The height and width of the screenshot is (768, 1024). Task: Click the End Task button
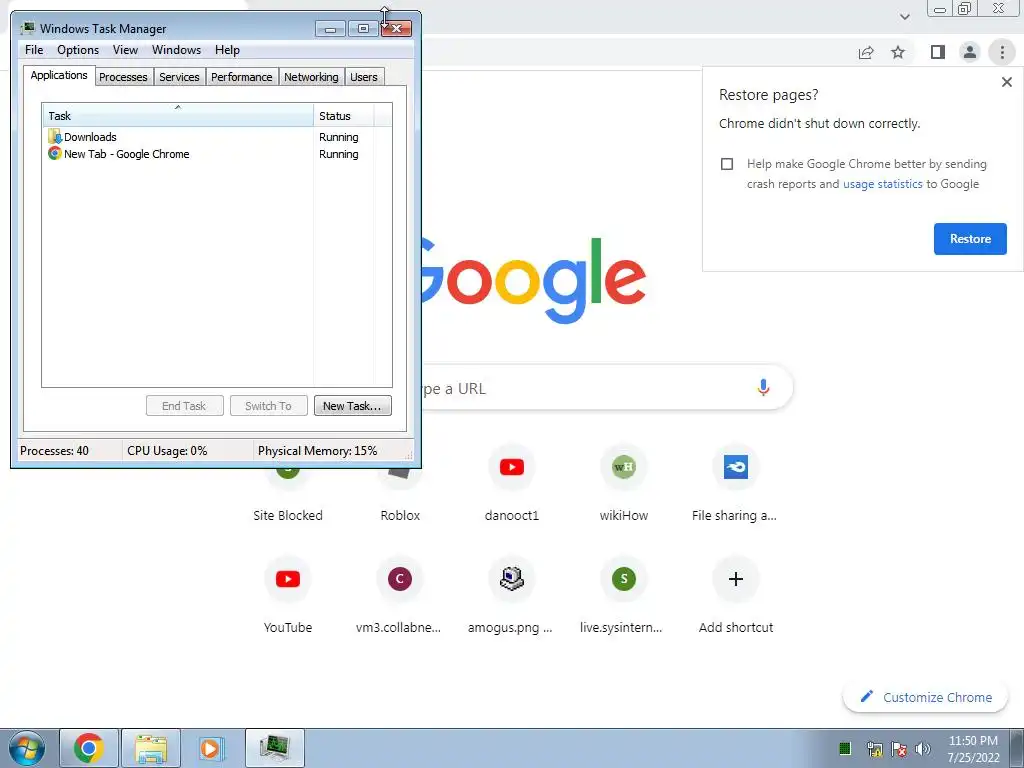click(184, 406)
